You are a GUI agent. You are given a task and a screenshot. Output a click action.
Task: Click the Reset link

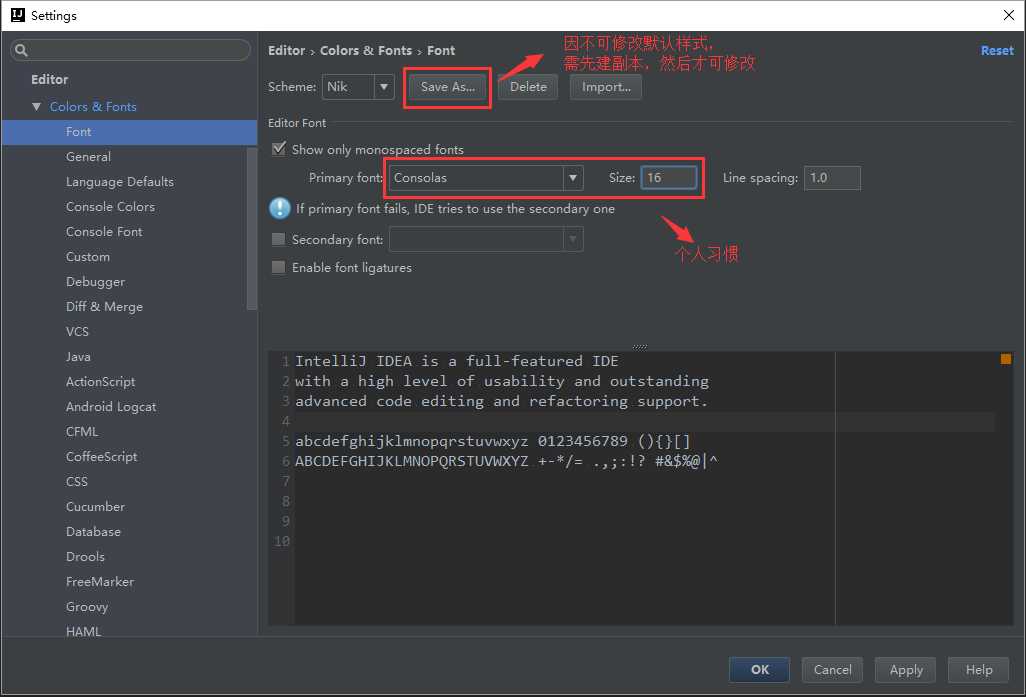(x=997, y=50)
